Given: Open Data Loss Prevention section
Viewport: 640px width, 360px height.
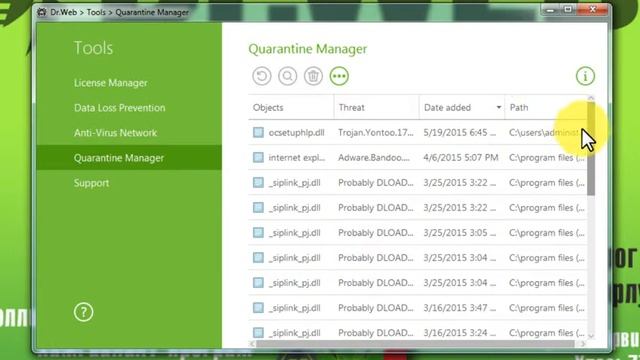Looking at the screenshot, I should coord(120,108).
